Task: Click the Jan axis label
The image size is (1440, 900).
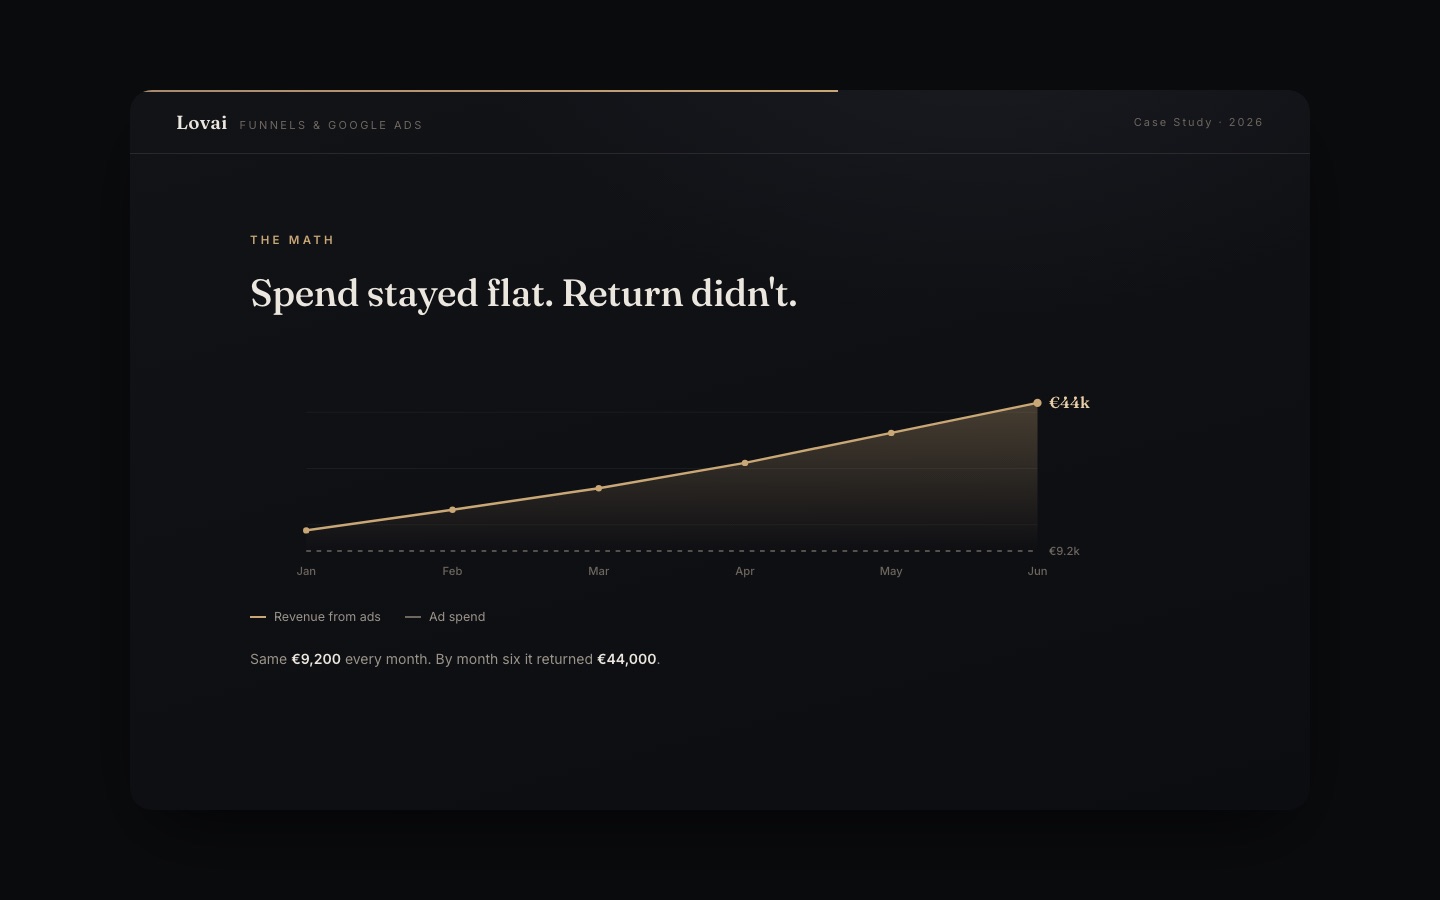Action: pyautogui.click(x=306, y=571)
